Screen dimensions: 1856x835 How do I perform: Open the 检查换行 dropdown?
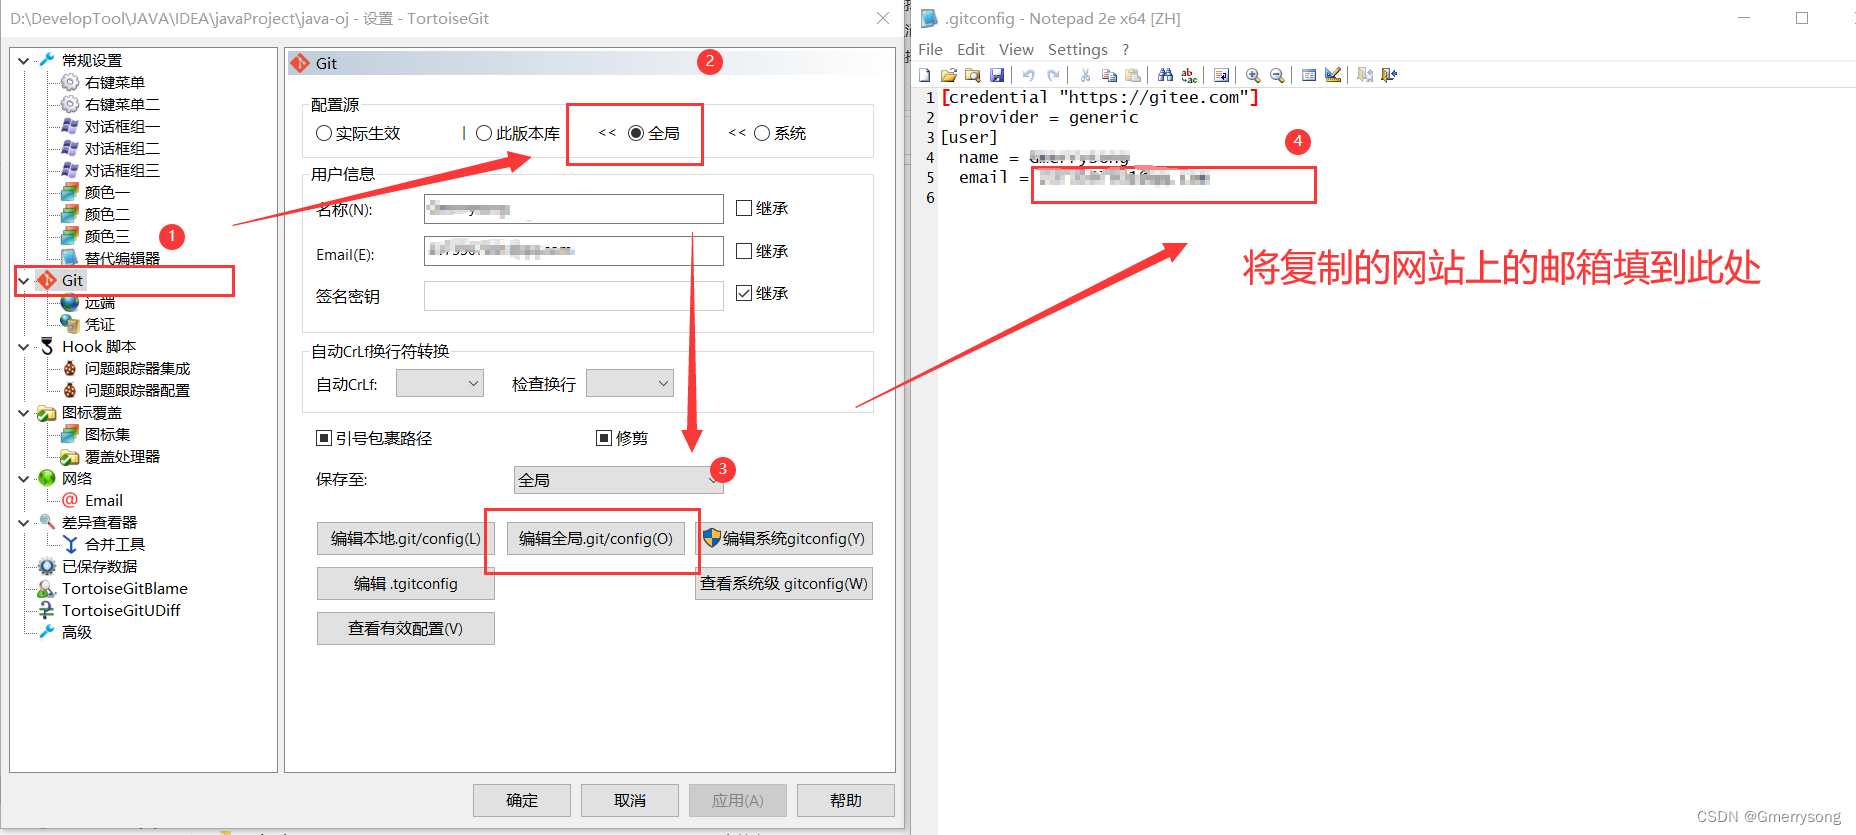(x=630, y=383)
